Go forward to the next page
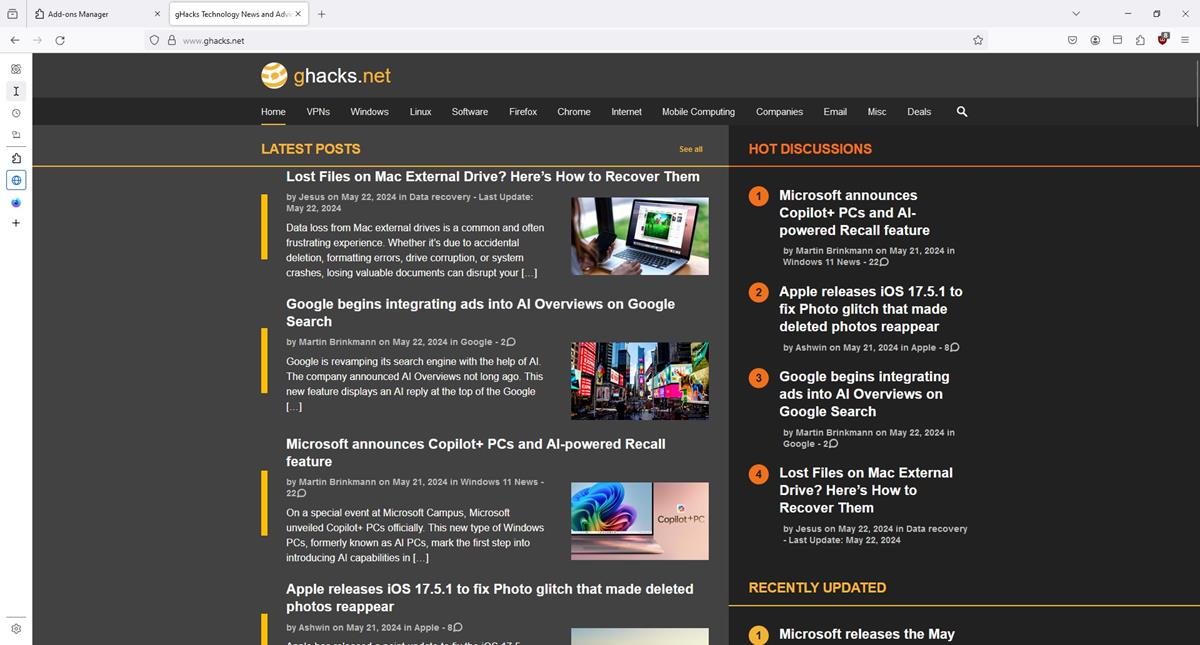The image size is (1200, 645). [37, 40]
